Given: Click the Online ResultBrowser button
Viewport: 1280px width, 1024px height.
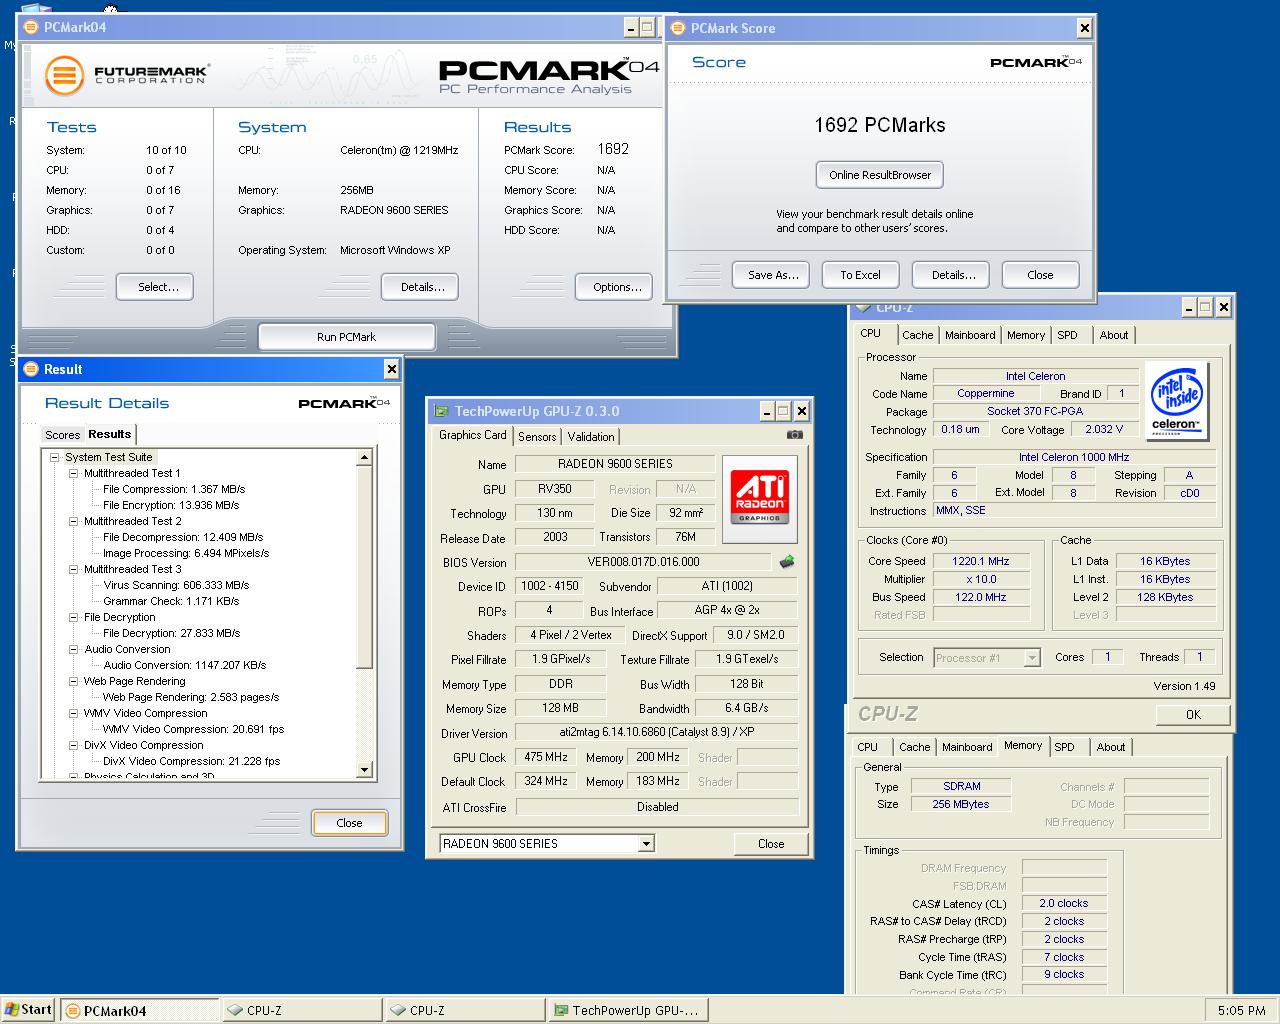Looking at the screenshot, I should 880,175.
